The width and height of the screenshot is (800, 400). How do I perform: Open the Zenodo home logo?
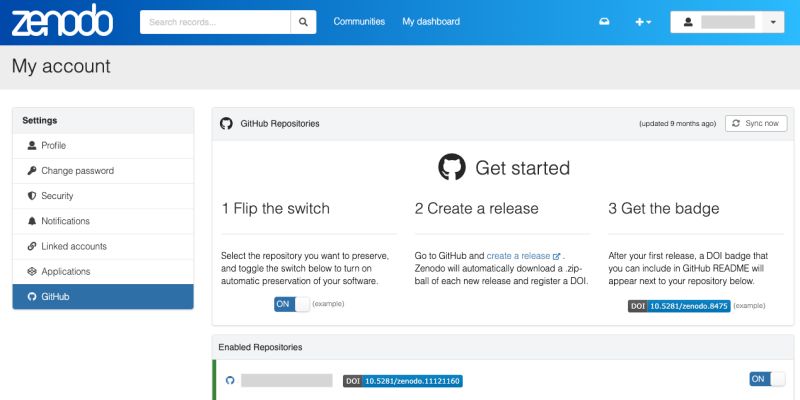(x=62, y=21)
